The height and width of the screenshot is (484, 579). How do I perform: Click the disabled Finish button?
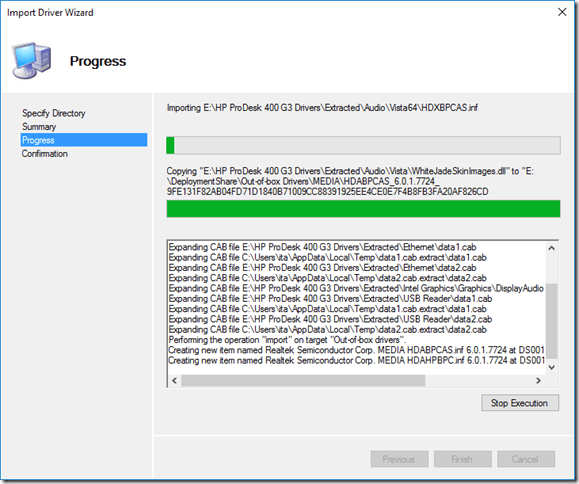[x=462, y=459]
